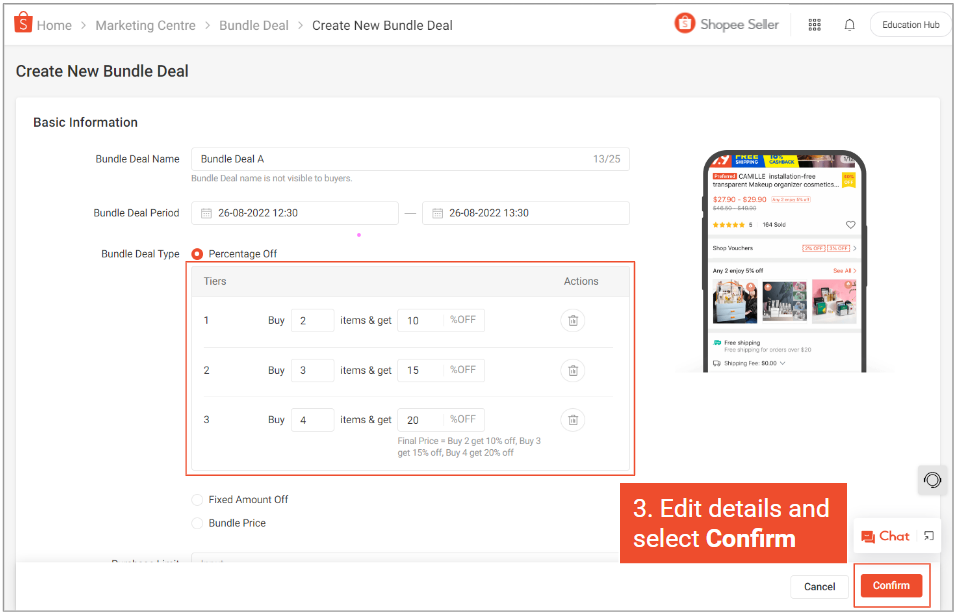Delete Tier 1 using its trash icon
This screenshot has width=956, height=613.
[x=572, y=320]
